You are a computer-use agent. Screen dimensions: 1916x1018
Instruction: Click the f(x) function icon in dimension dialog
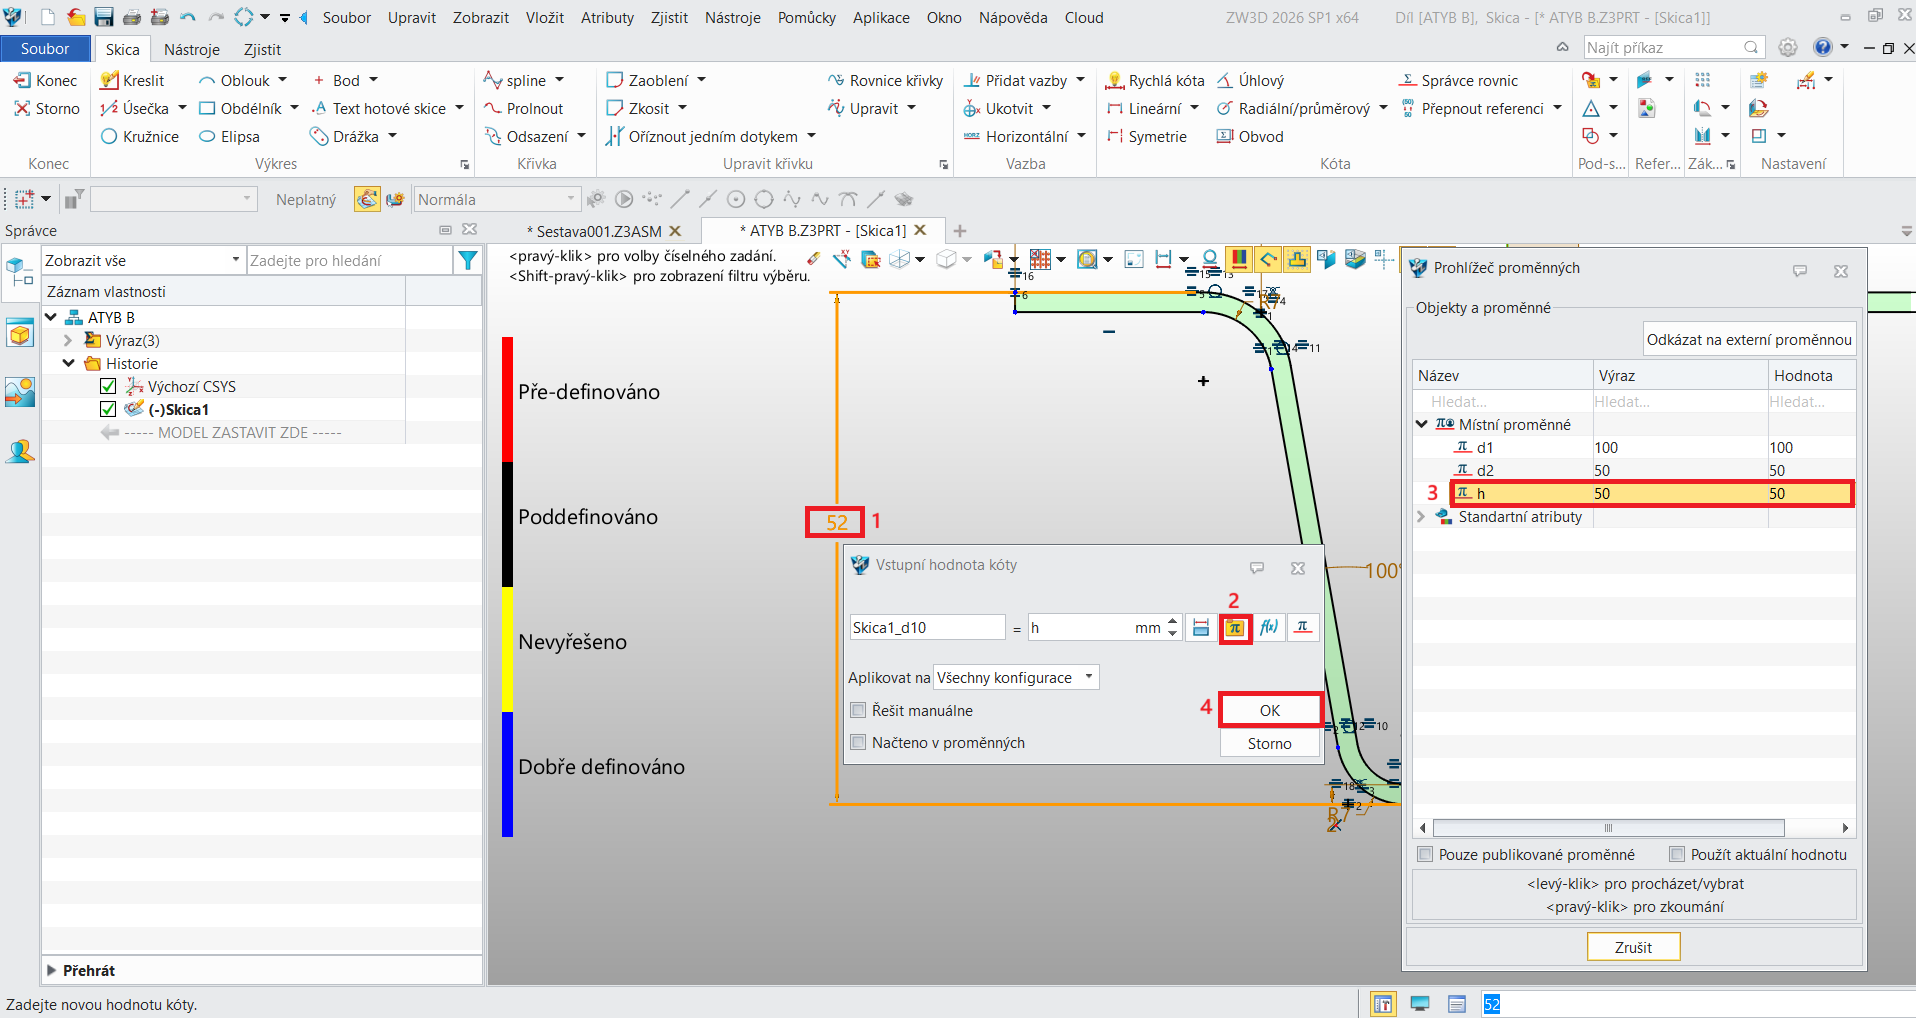point(1269,627)
